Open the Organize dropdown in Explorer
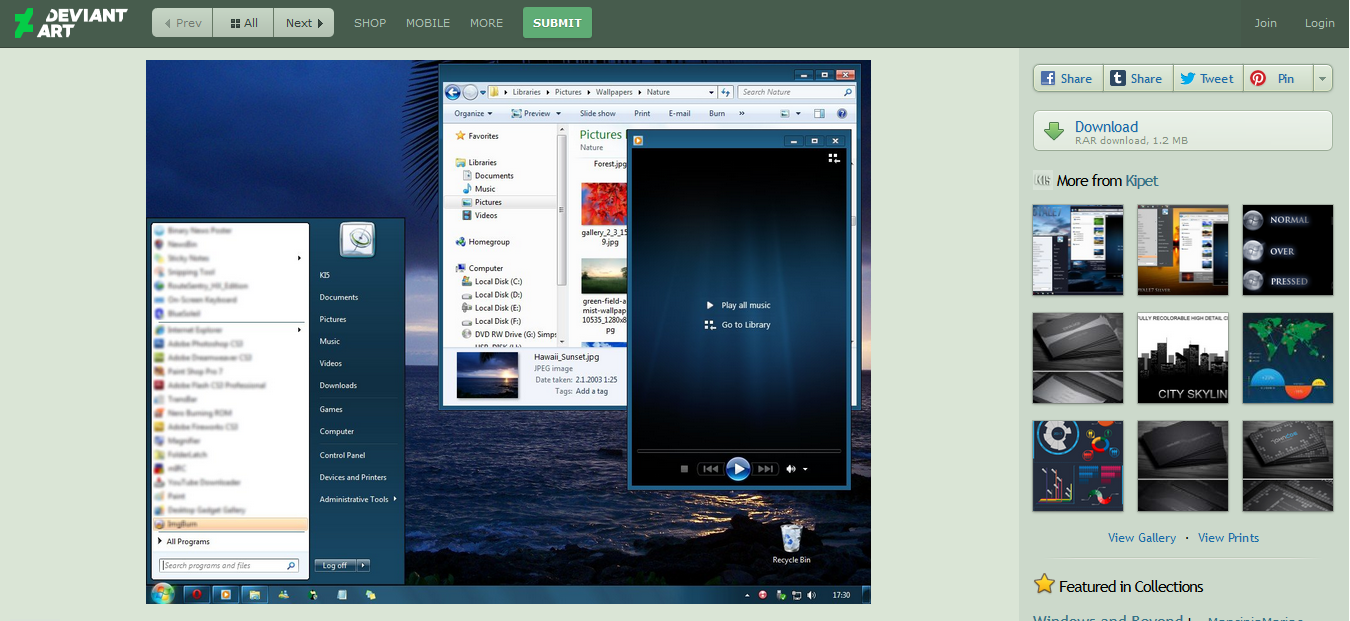Image resolution: width=1350 pixels, height=621 pixels. pyautogui.click(x=473, y=114)
